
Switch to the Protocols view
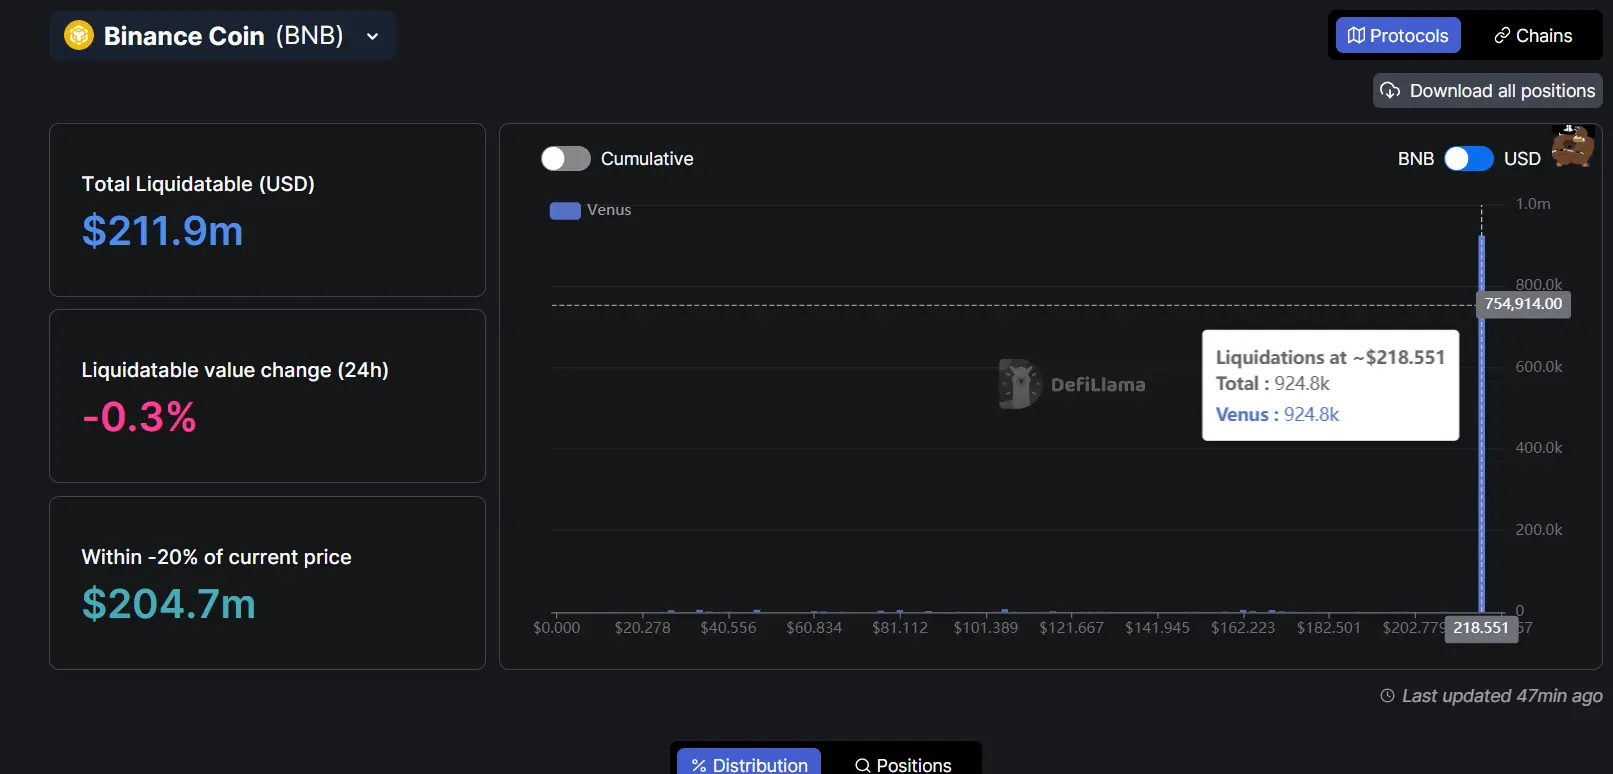click(1398, 36)
